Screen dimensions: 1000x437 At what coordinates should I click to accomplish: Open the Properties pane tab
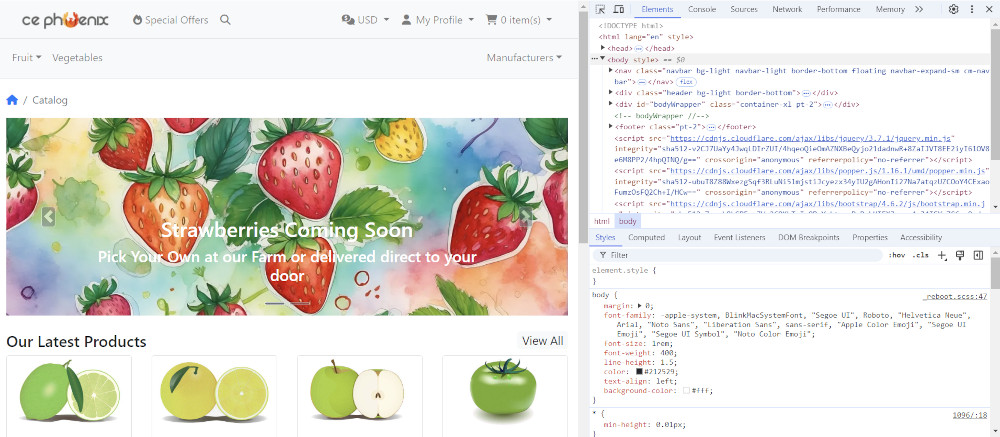[870, 237]
